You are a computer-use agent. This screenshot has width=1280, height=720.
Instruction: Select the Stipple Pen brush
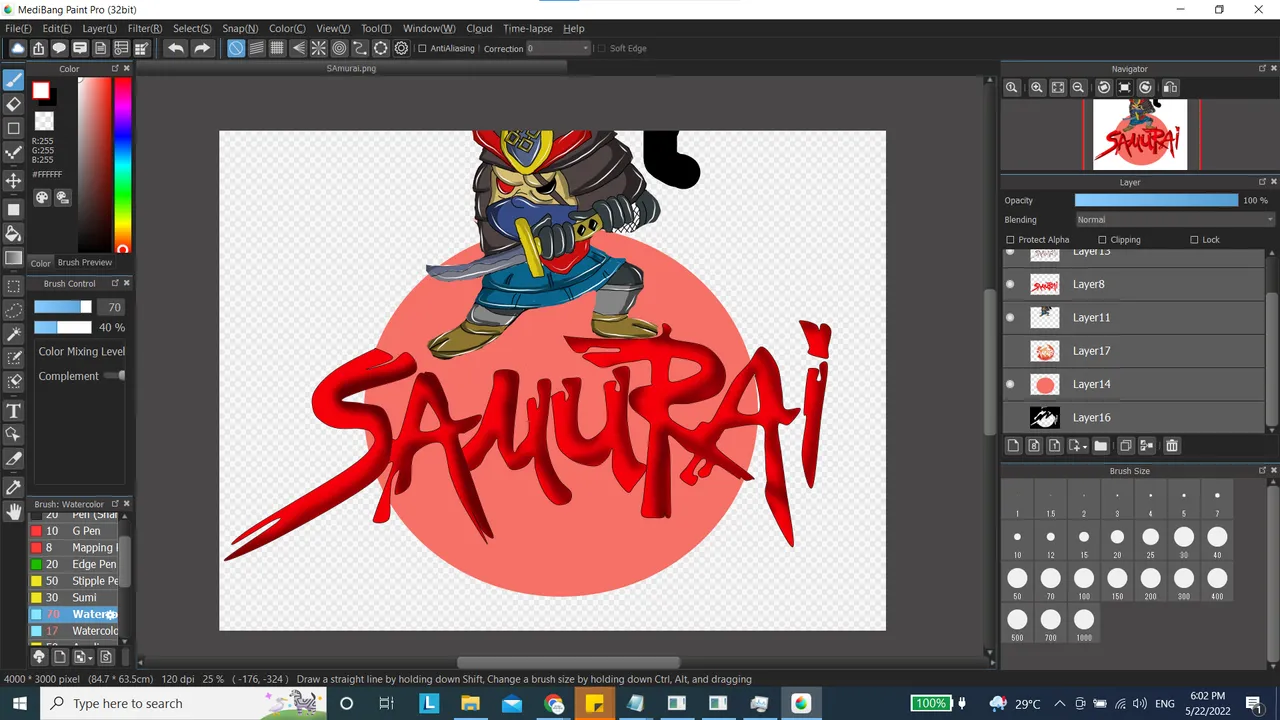pyautogui.click(x=74, y=581)
